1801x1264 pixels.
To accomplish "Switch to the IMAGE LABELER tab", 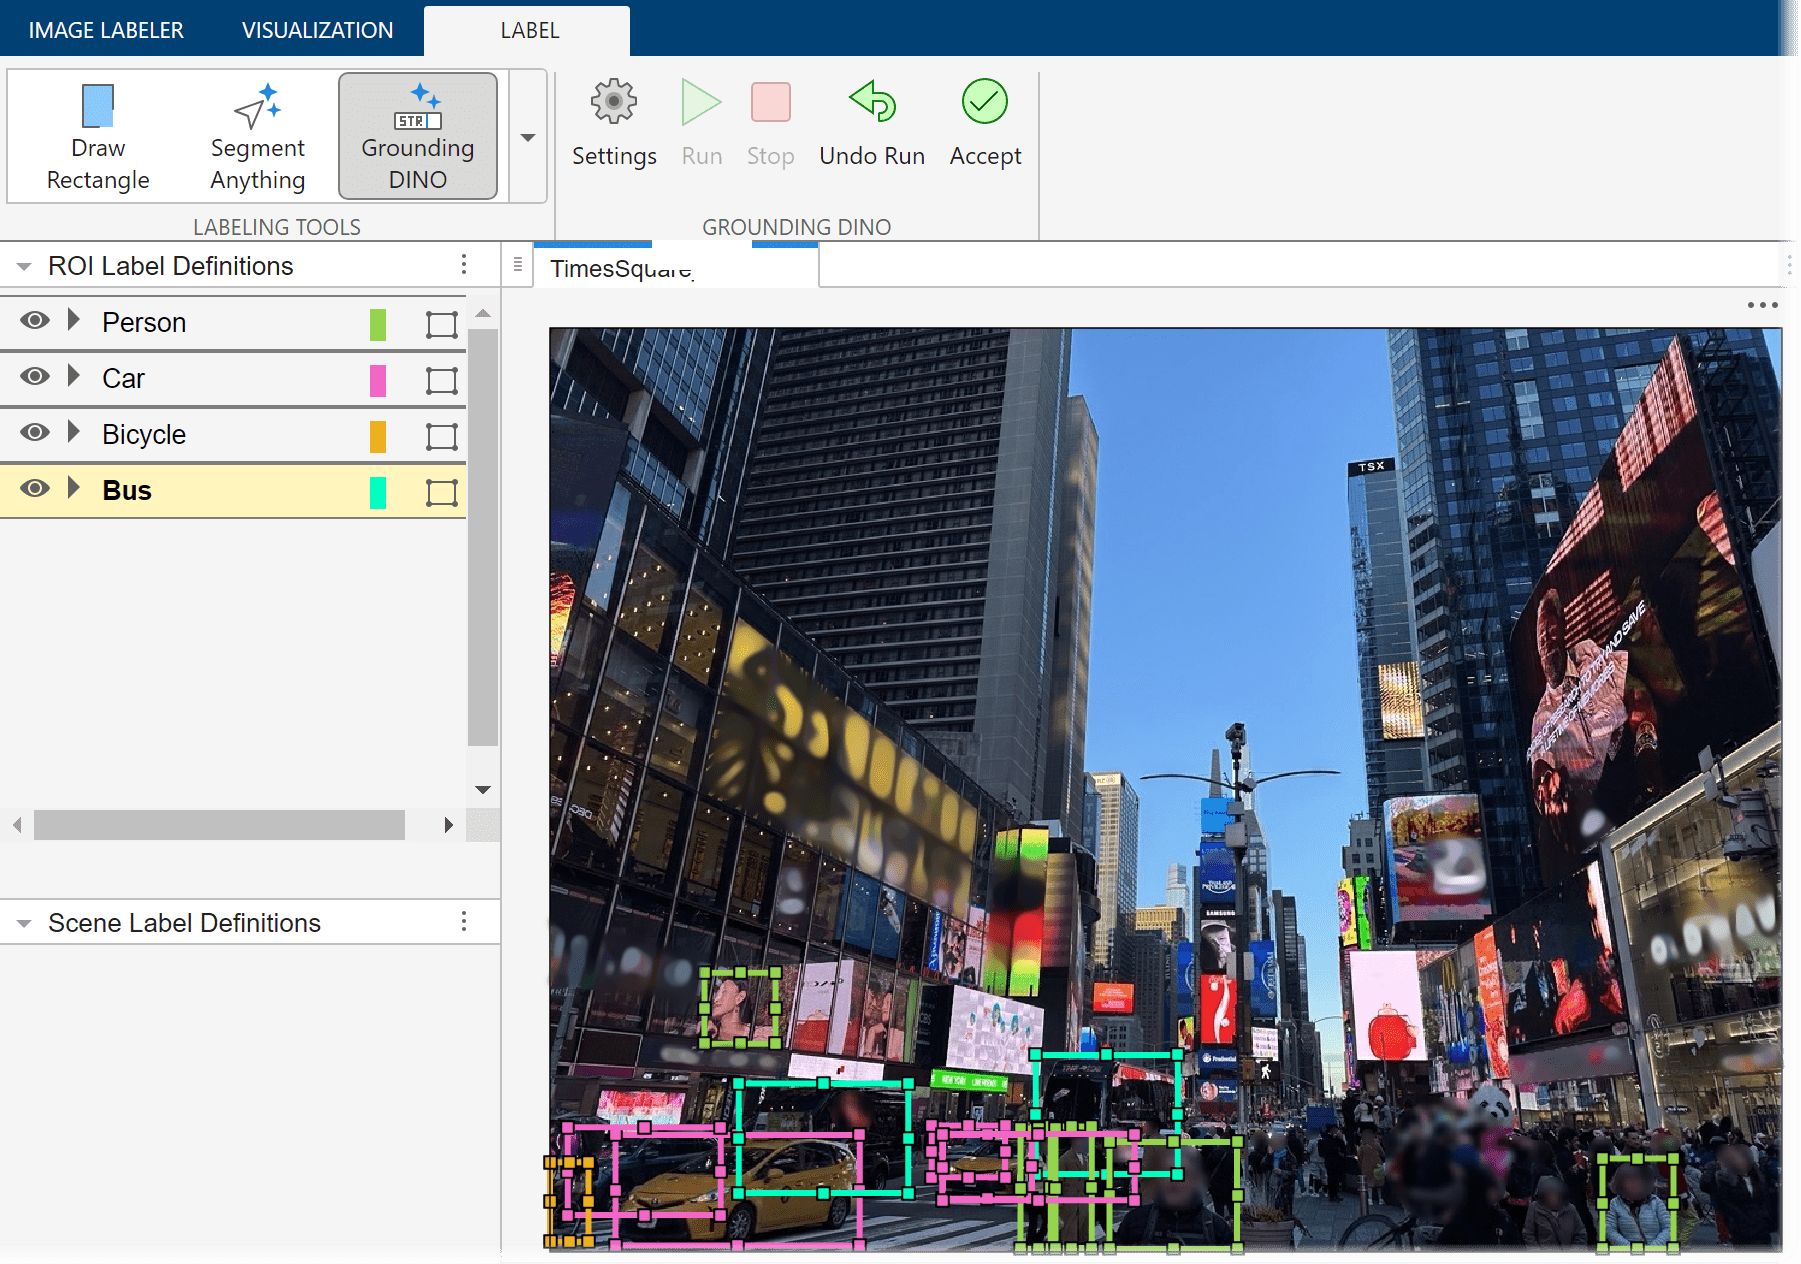I will pos(105,29).
